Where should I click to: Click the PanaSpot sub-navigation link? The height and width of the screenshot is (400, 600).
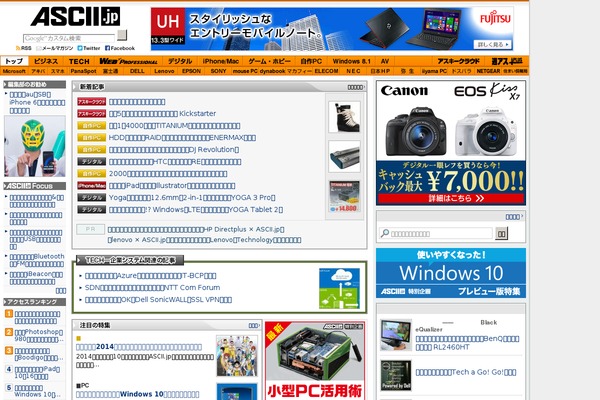coord(83,71)
